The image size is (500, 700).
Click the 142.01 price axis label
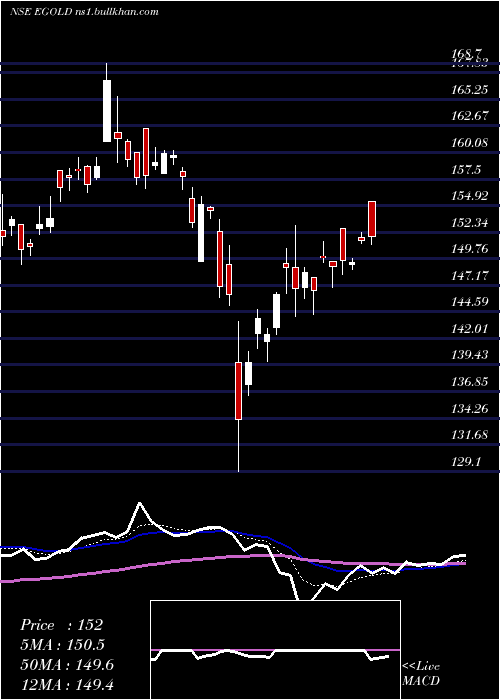coord(471,329)
